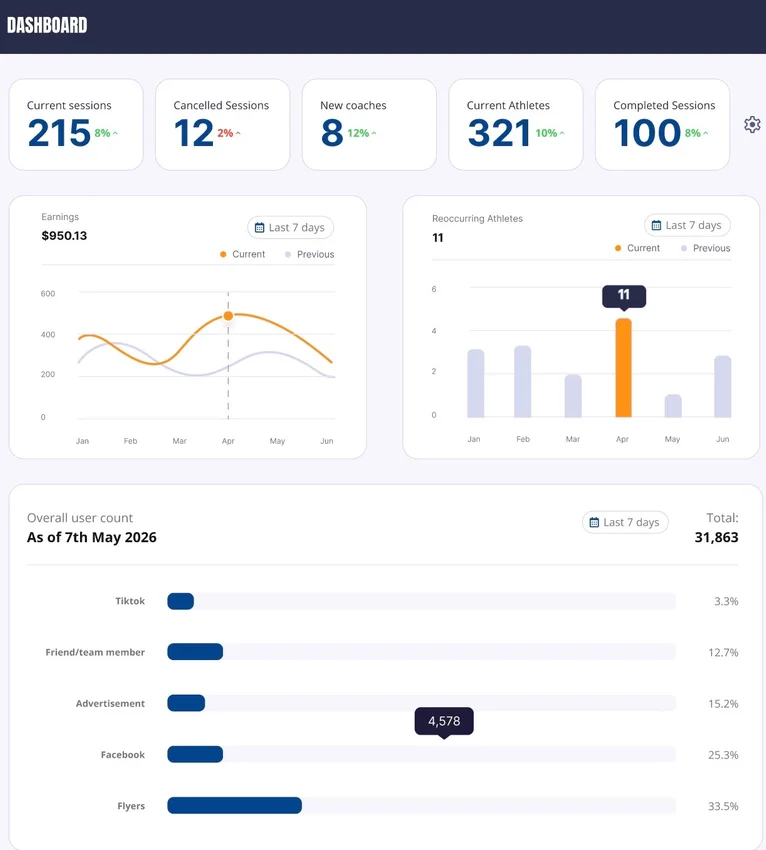The image size is (766, 850).
Task: Open the dashboard settings gear icon
Action: [x=752, y=125]
